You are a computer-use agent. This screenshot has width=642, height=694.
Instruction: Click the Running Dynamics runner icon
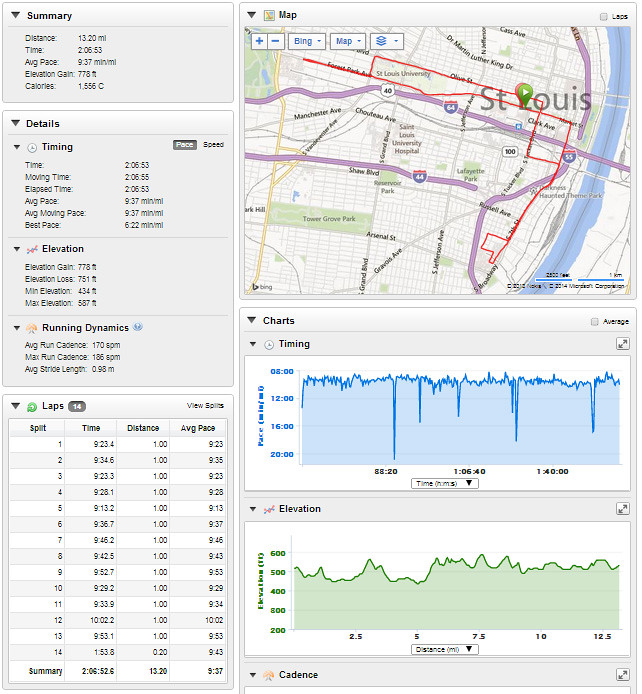(x=31, y=328)
